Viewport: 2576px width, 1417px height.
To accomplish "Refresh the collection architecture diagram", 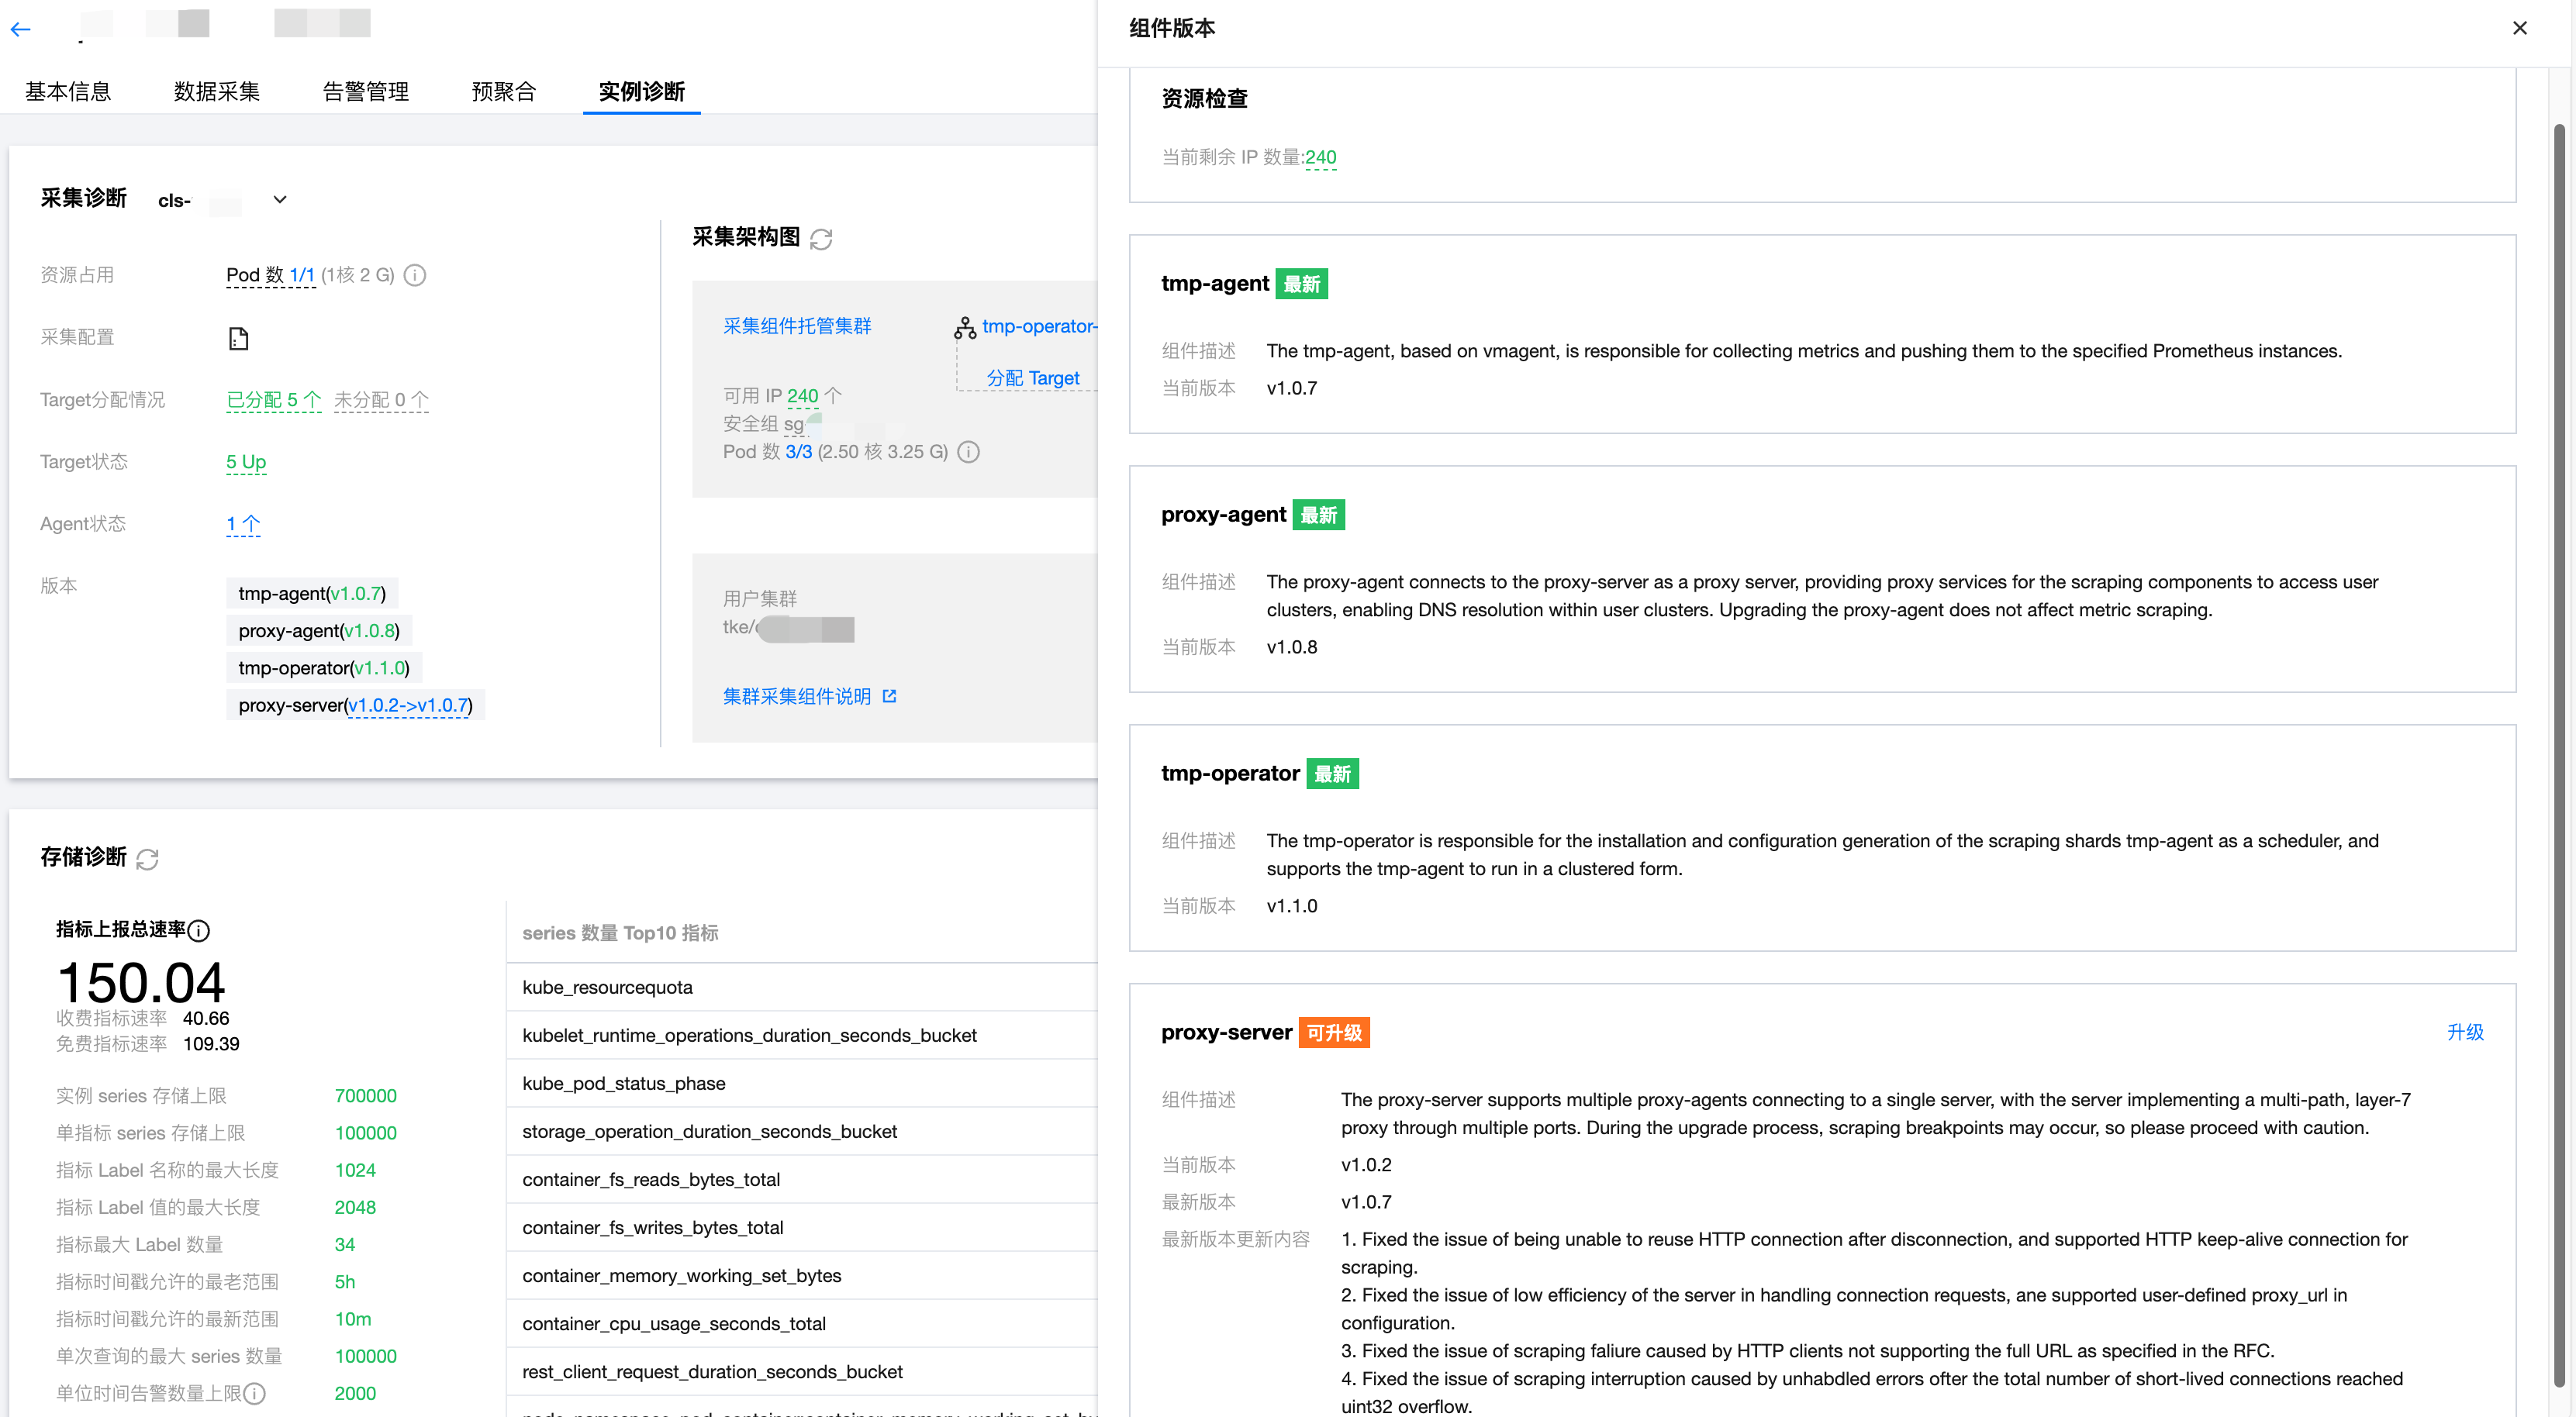I will tap(821, 239).
